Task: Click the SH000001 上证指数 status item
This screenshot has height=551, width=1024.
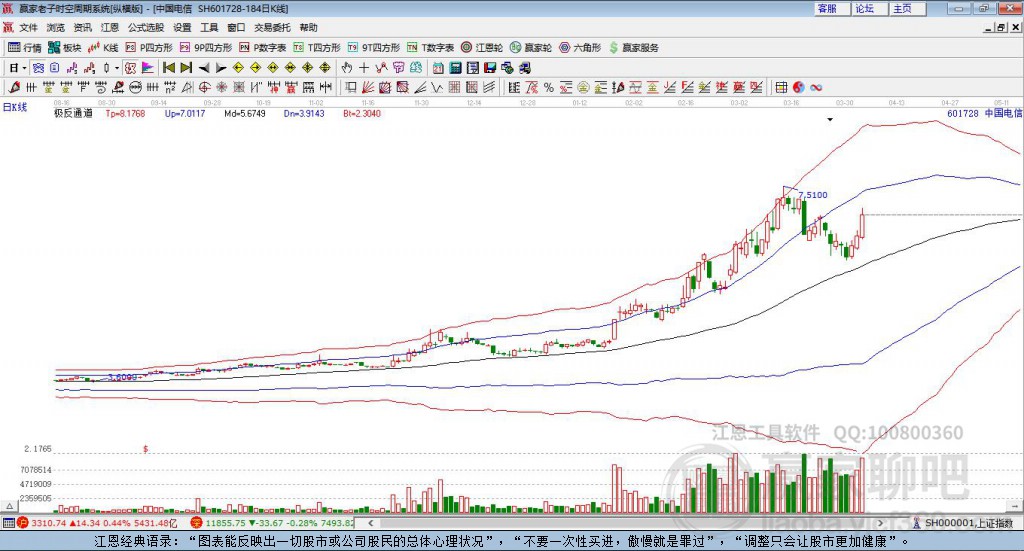Action: [x=964, y=523]
